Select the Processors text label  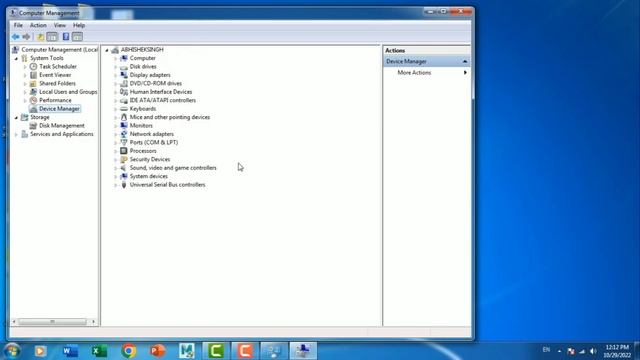143,151
